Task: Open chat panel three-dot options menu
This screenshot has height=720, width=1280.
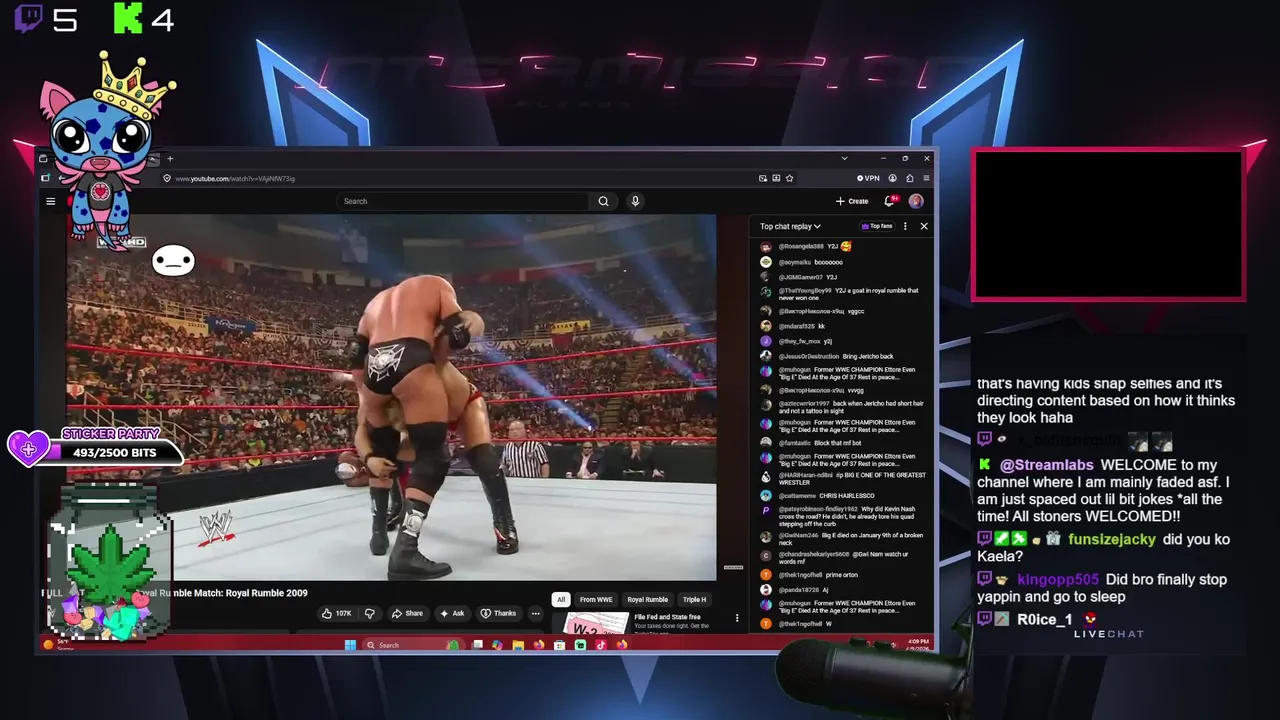Action: point(905,226)
